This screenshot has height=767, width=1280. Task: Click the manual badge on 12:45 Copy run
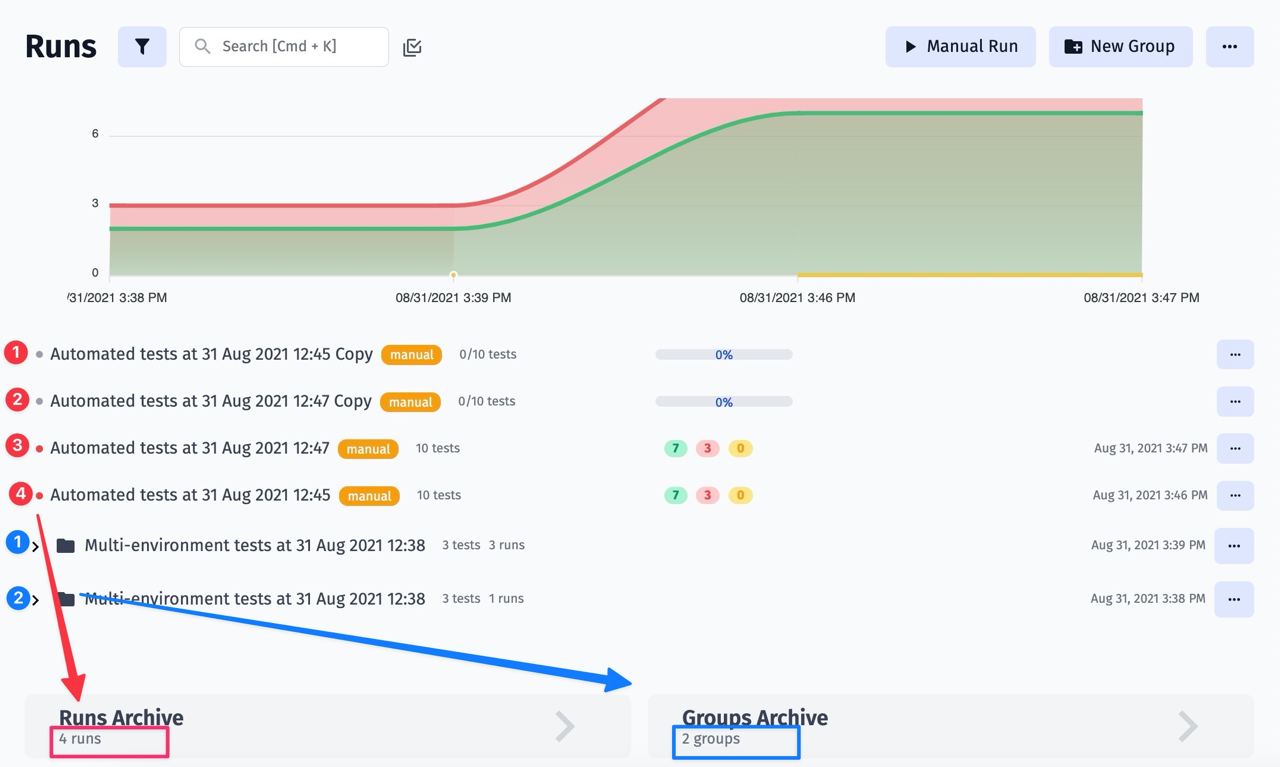[411, 355]
